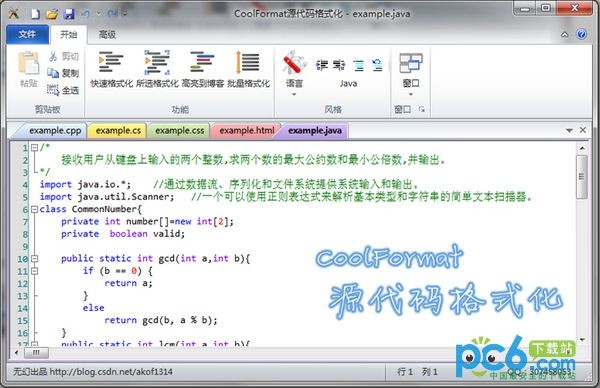The height and width of the screenshot is (388, 600).
Task: Open the customize quick access toolbar dropdown
Action: click(124, 14)
